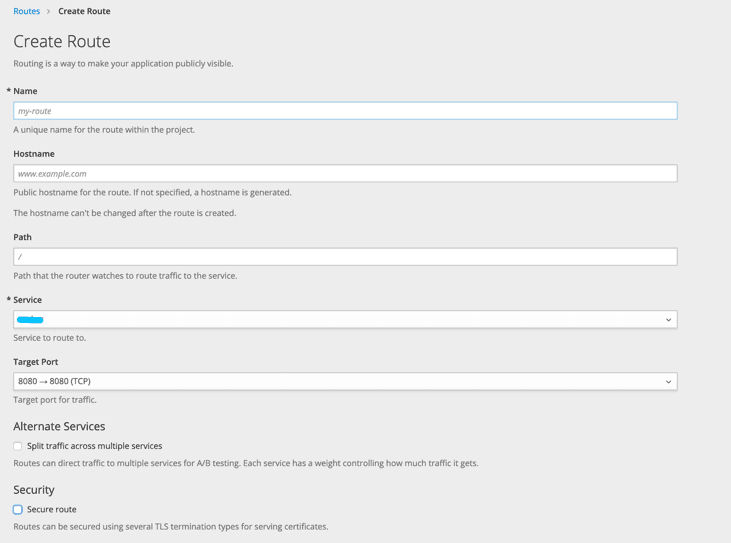Click the 'Service to route to.' help text
Viewport: 731px width, 543px height.
(x=50, y=338)
